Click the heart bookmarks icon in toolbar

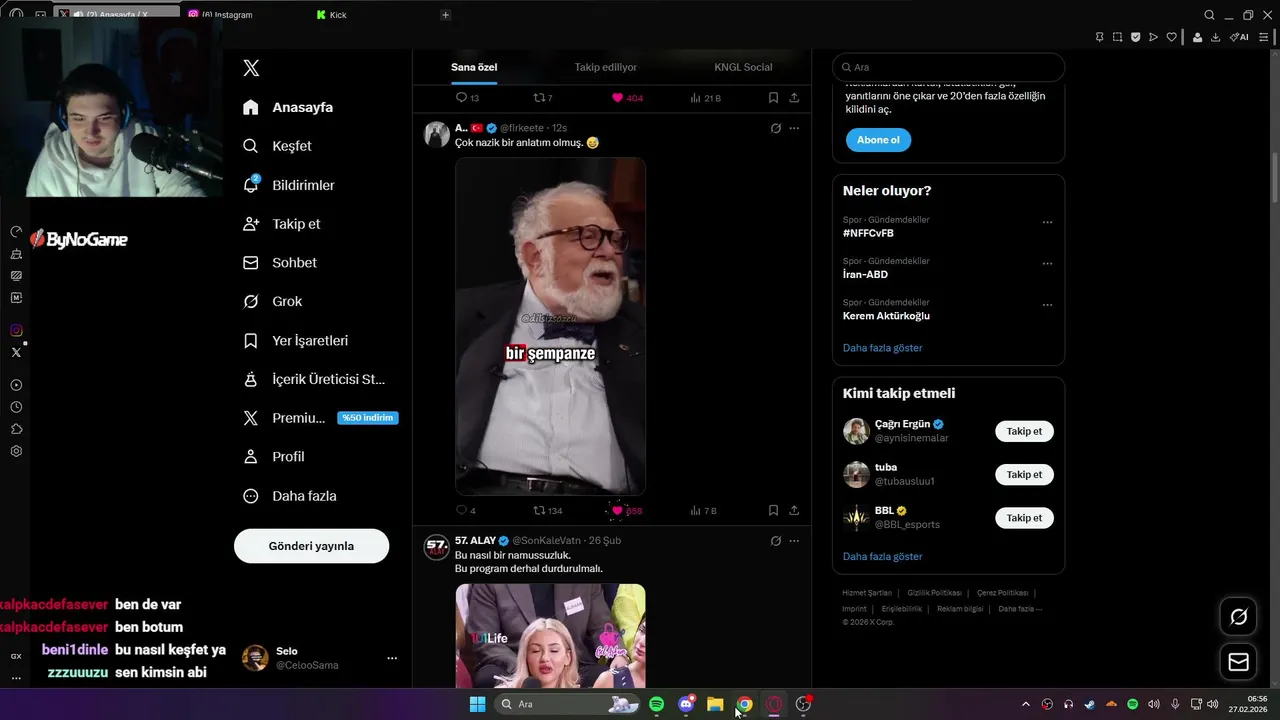click(x=1171, y=37)
